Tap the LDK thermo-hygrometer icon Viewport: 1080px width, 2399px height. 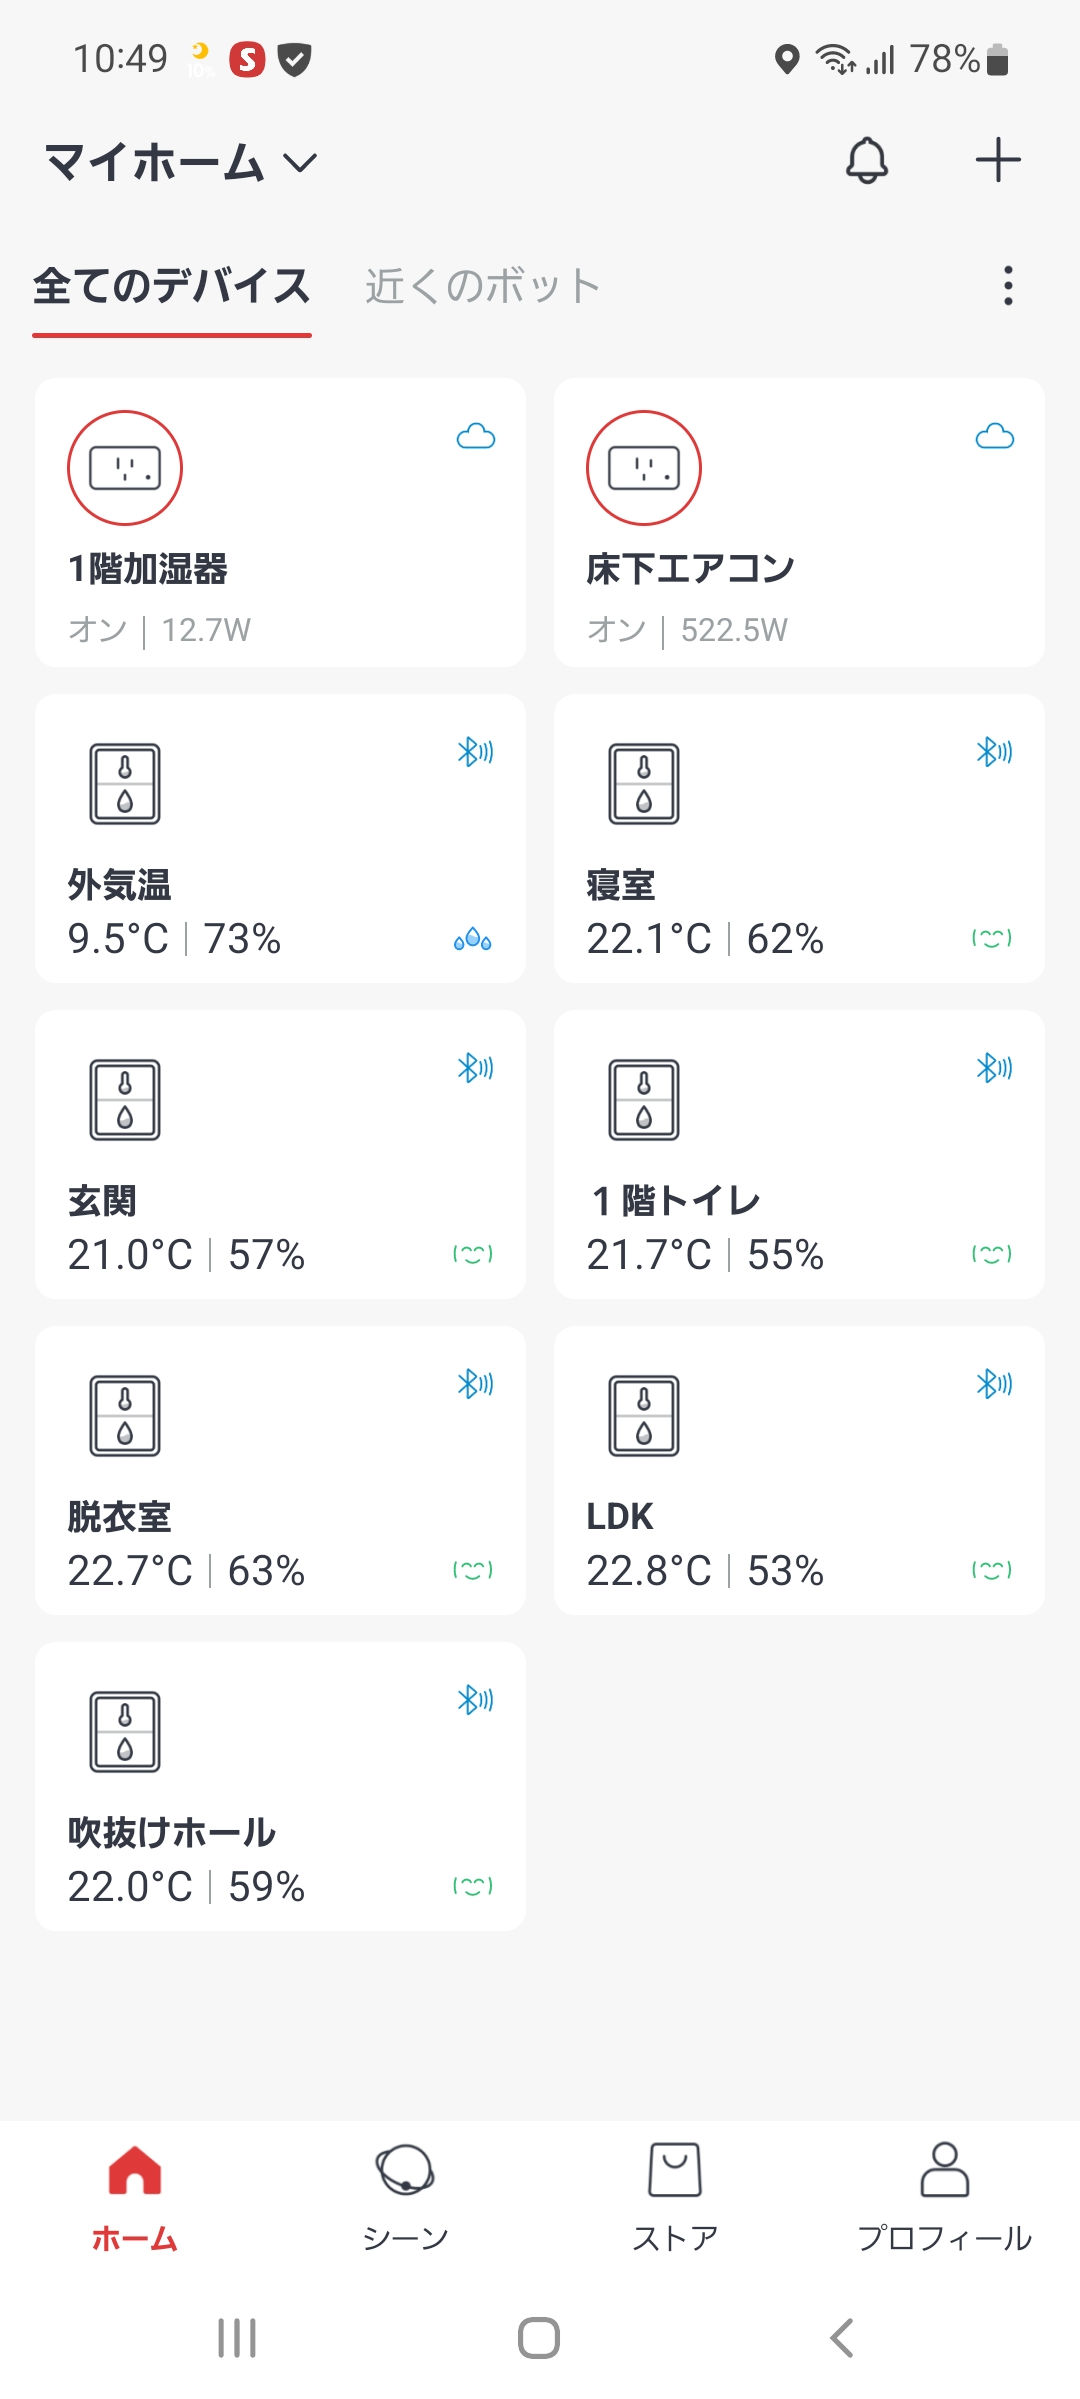click(644, 1415)
